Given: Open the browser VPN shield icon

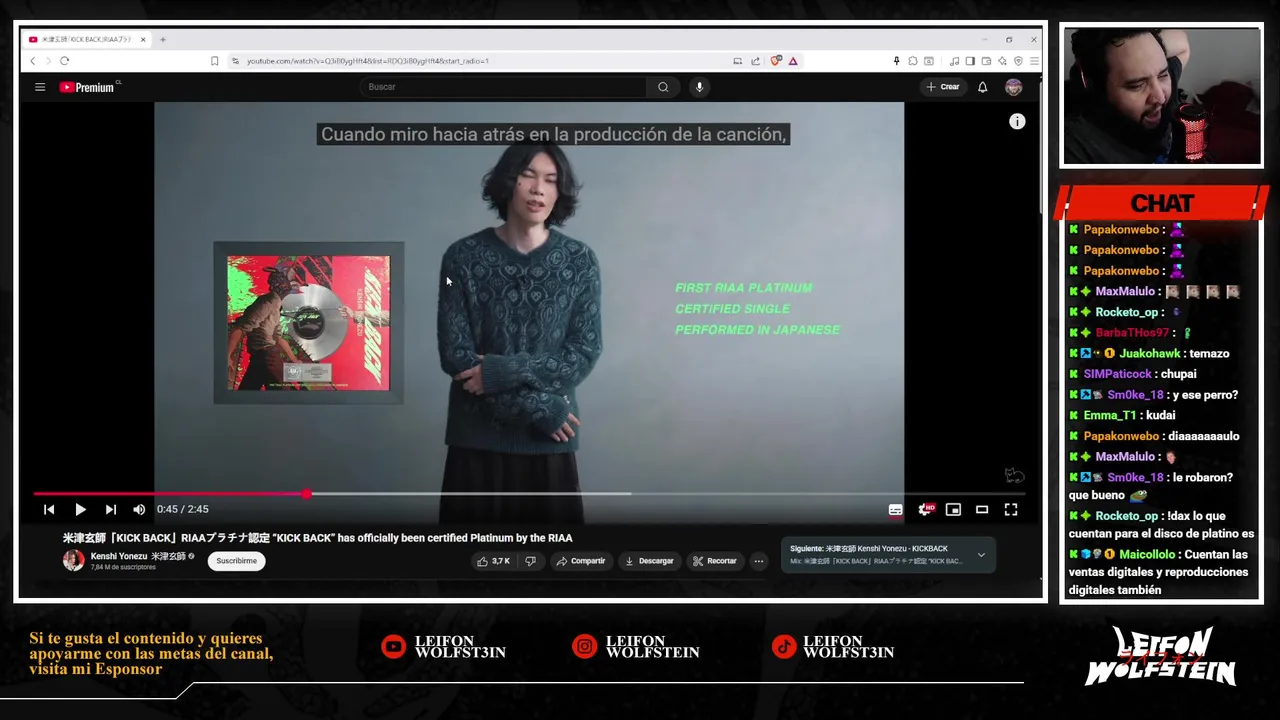Looking at the screenshot, I should click(1018, 61).
